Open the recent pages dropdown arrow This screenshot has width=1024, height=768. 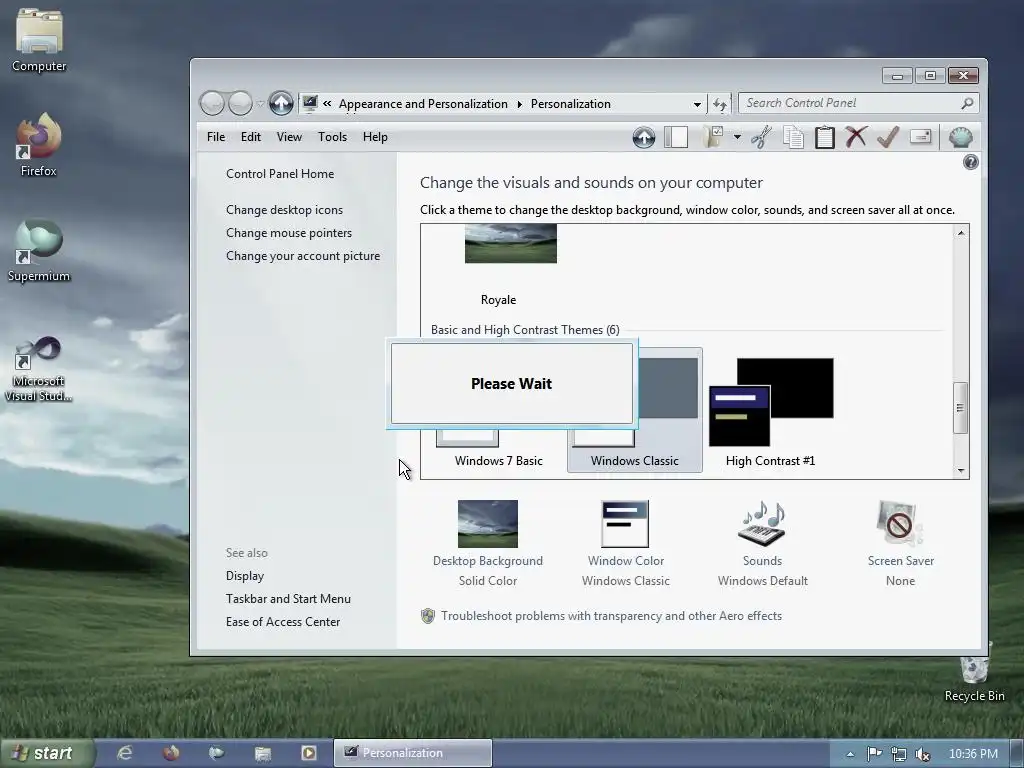click(260, 104)
